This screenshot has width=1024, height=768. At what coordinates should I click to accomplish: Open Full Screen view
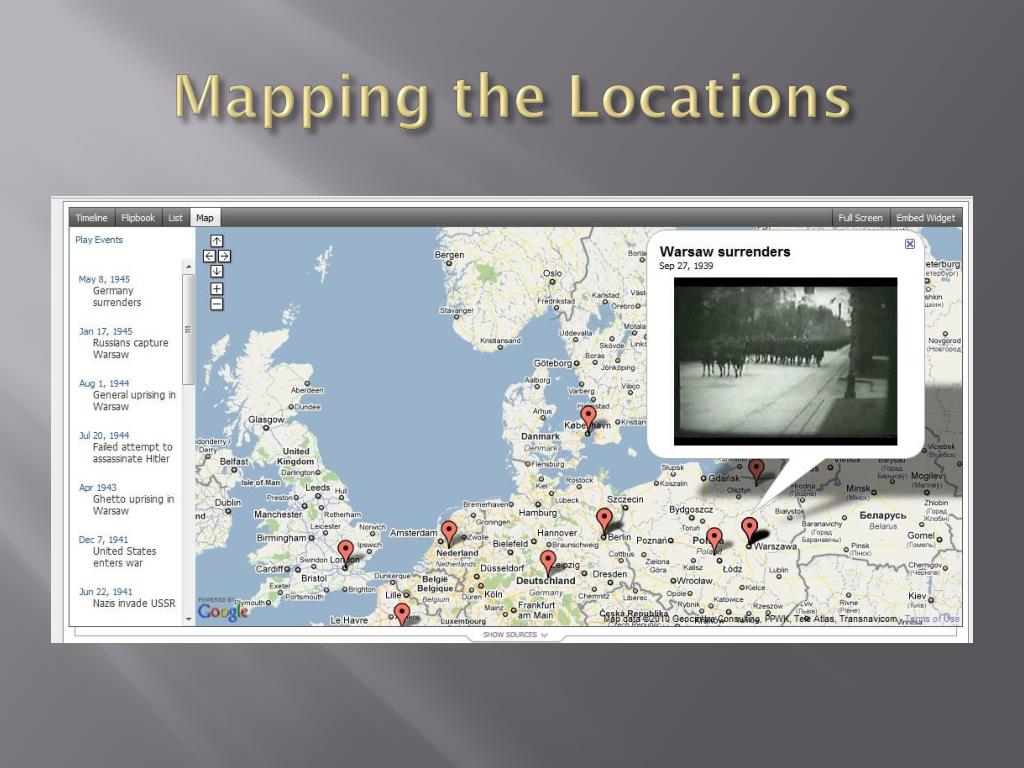click(x=860, y=218)
